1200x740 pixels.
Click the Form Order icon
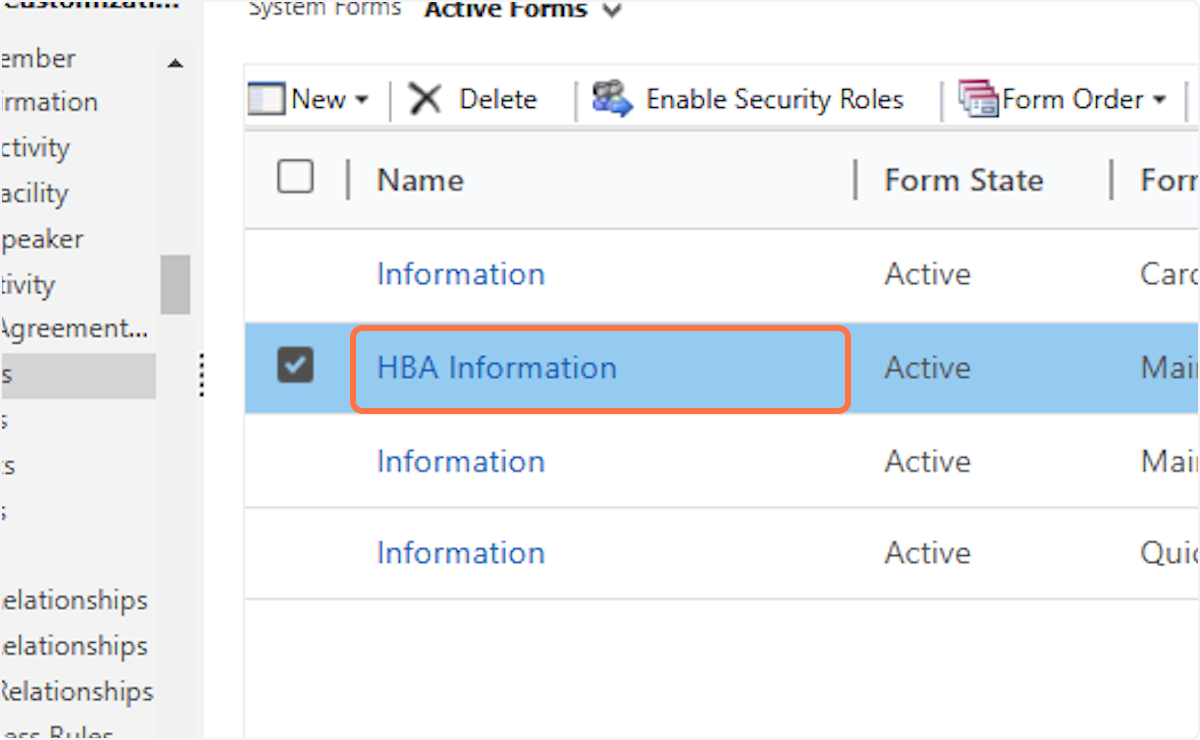click(x=979, y=99)
